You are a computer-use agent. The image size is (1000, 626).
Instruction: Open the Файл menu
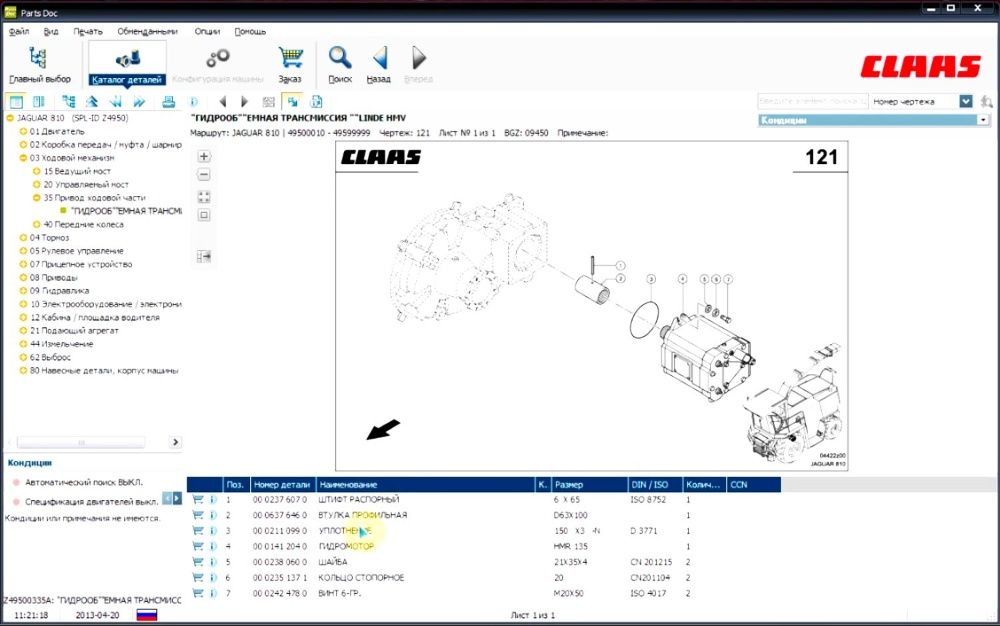(18, 31)
